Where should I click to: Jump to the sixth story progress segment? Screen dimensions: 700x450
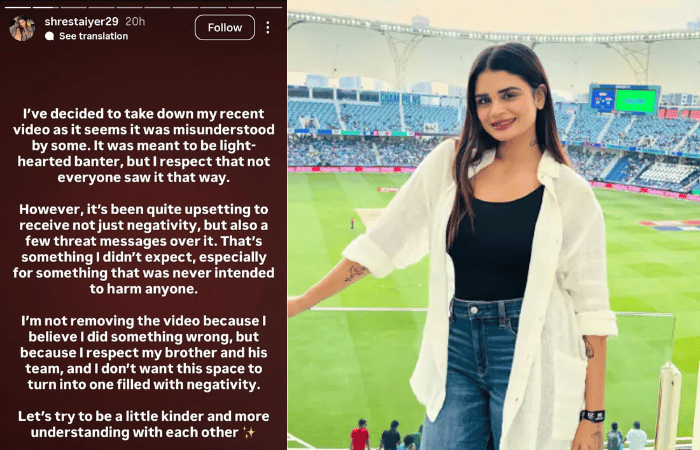[157, 8]
